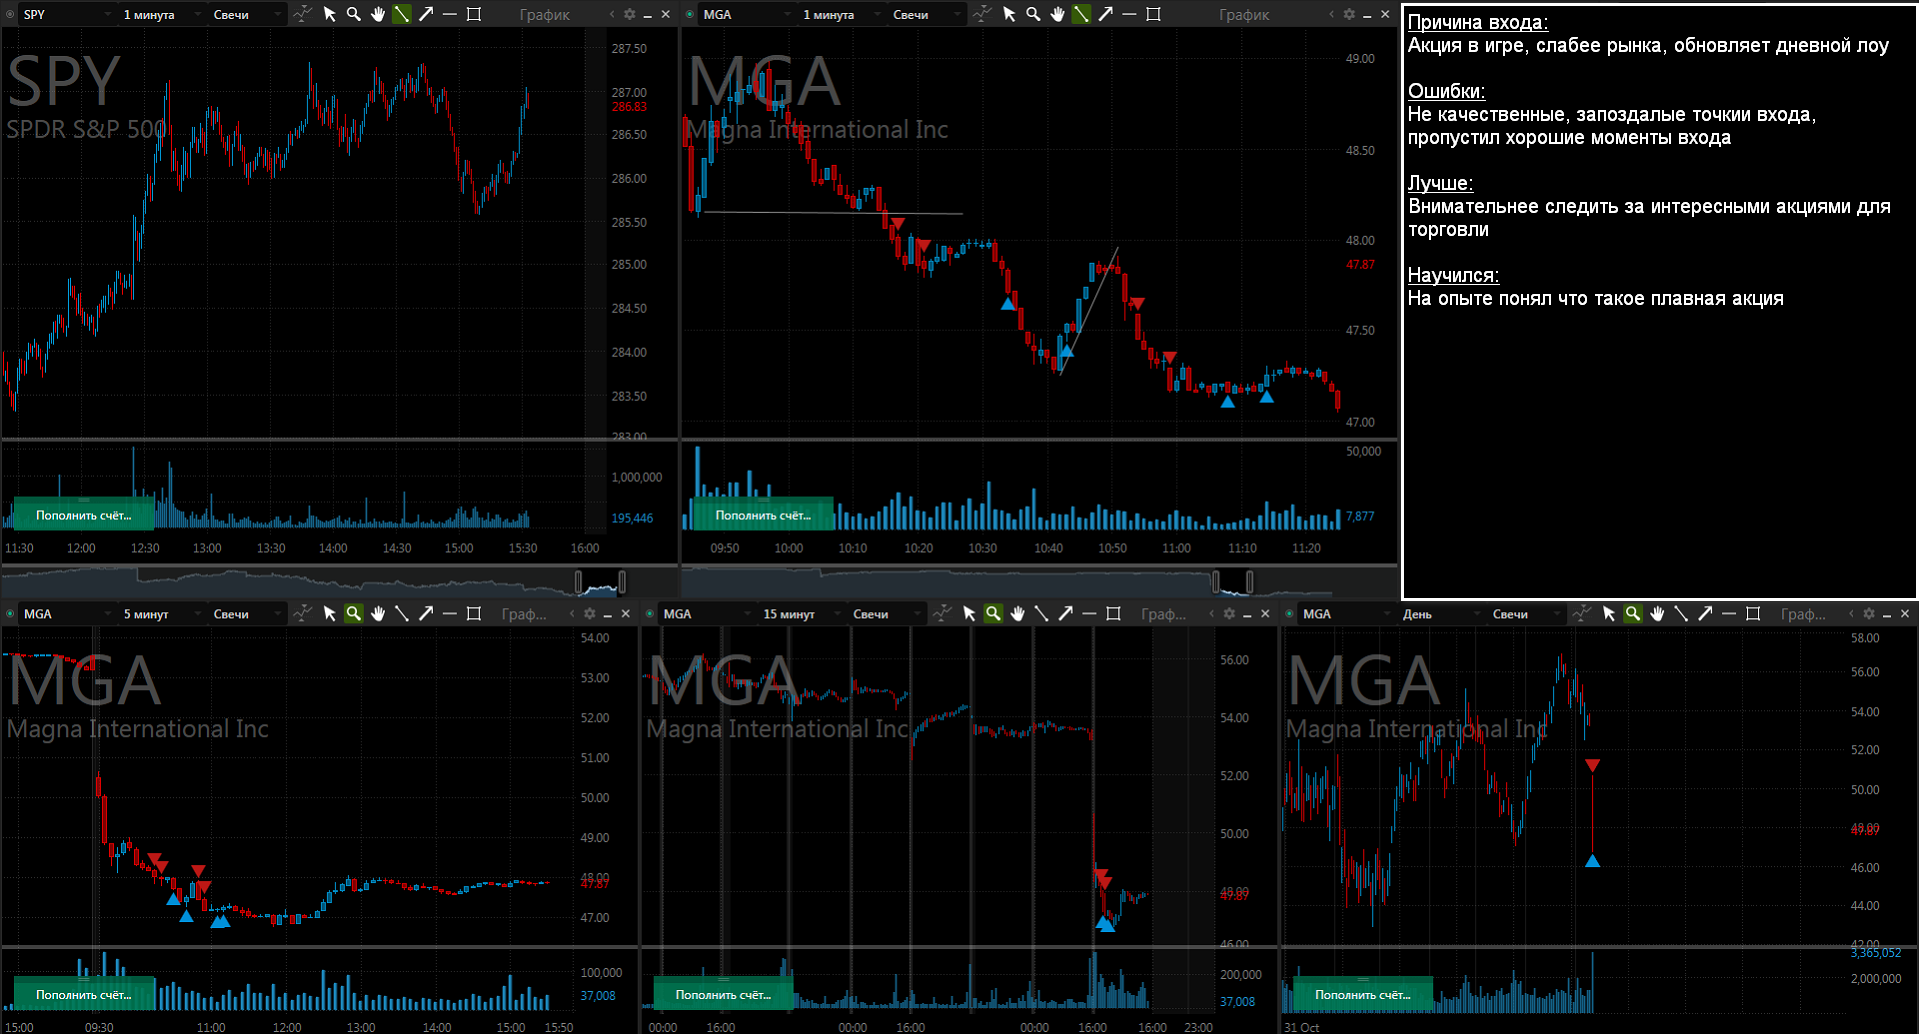The height and width of the screenshot is (1034, 1919).
Task: Open indicators icon in MGA 15 минут chart
Action: coord(942,613)
